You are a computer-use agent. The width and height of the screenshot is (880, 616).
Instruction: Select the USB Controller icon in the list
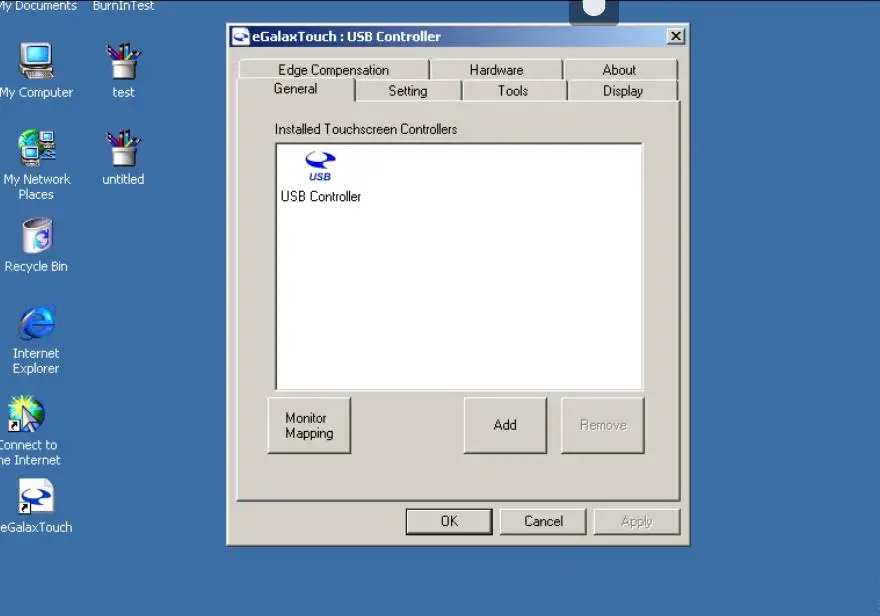coord(320,166)
